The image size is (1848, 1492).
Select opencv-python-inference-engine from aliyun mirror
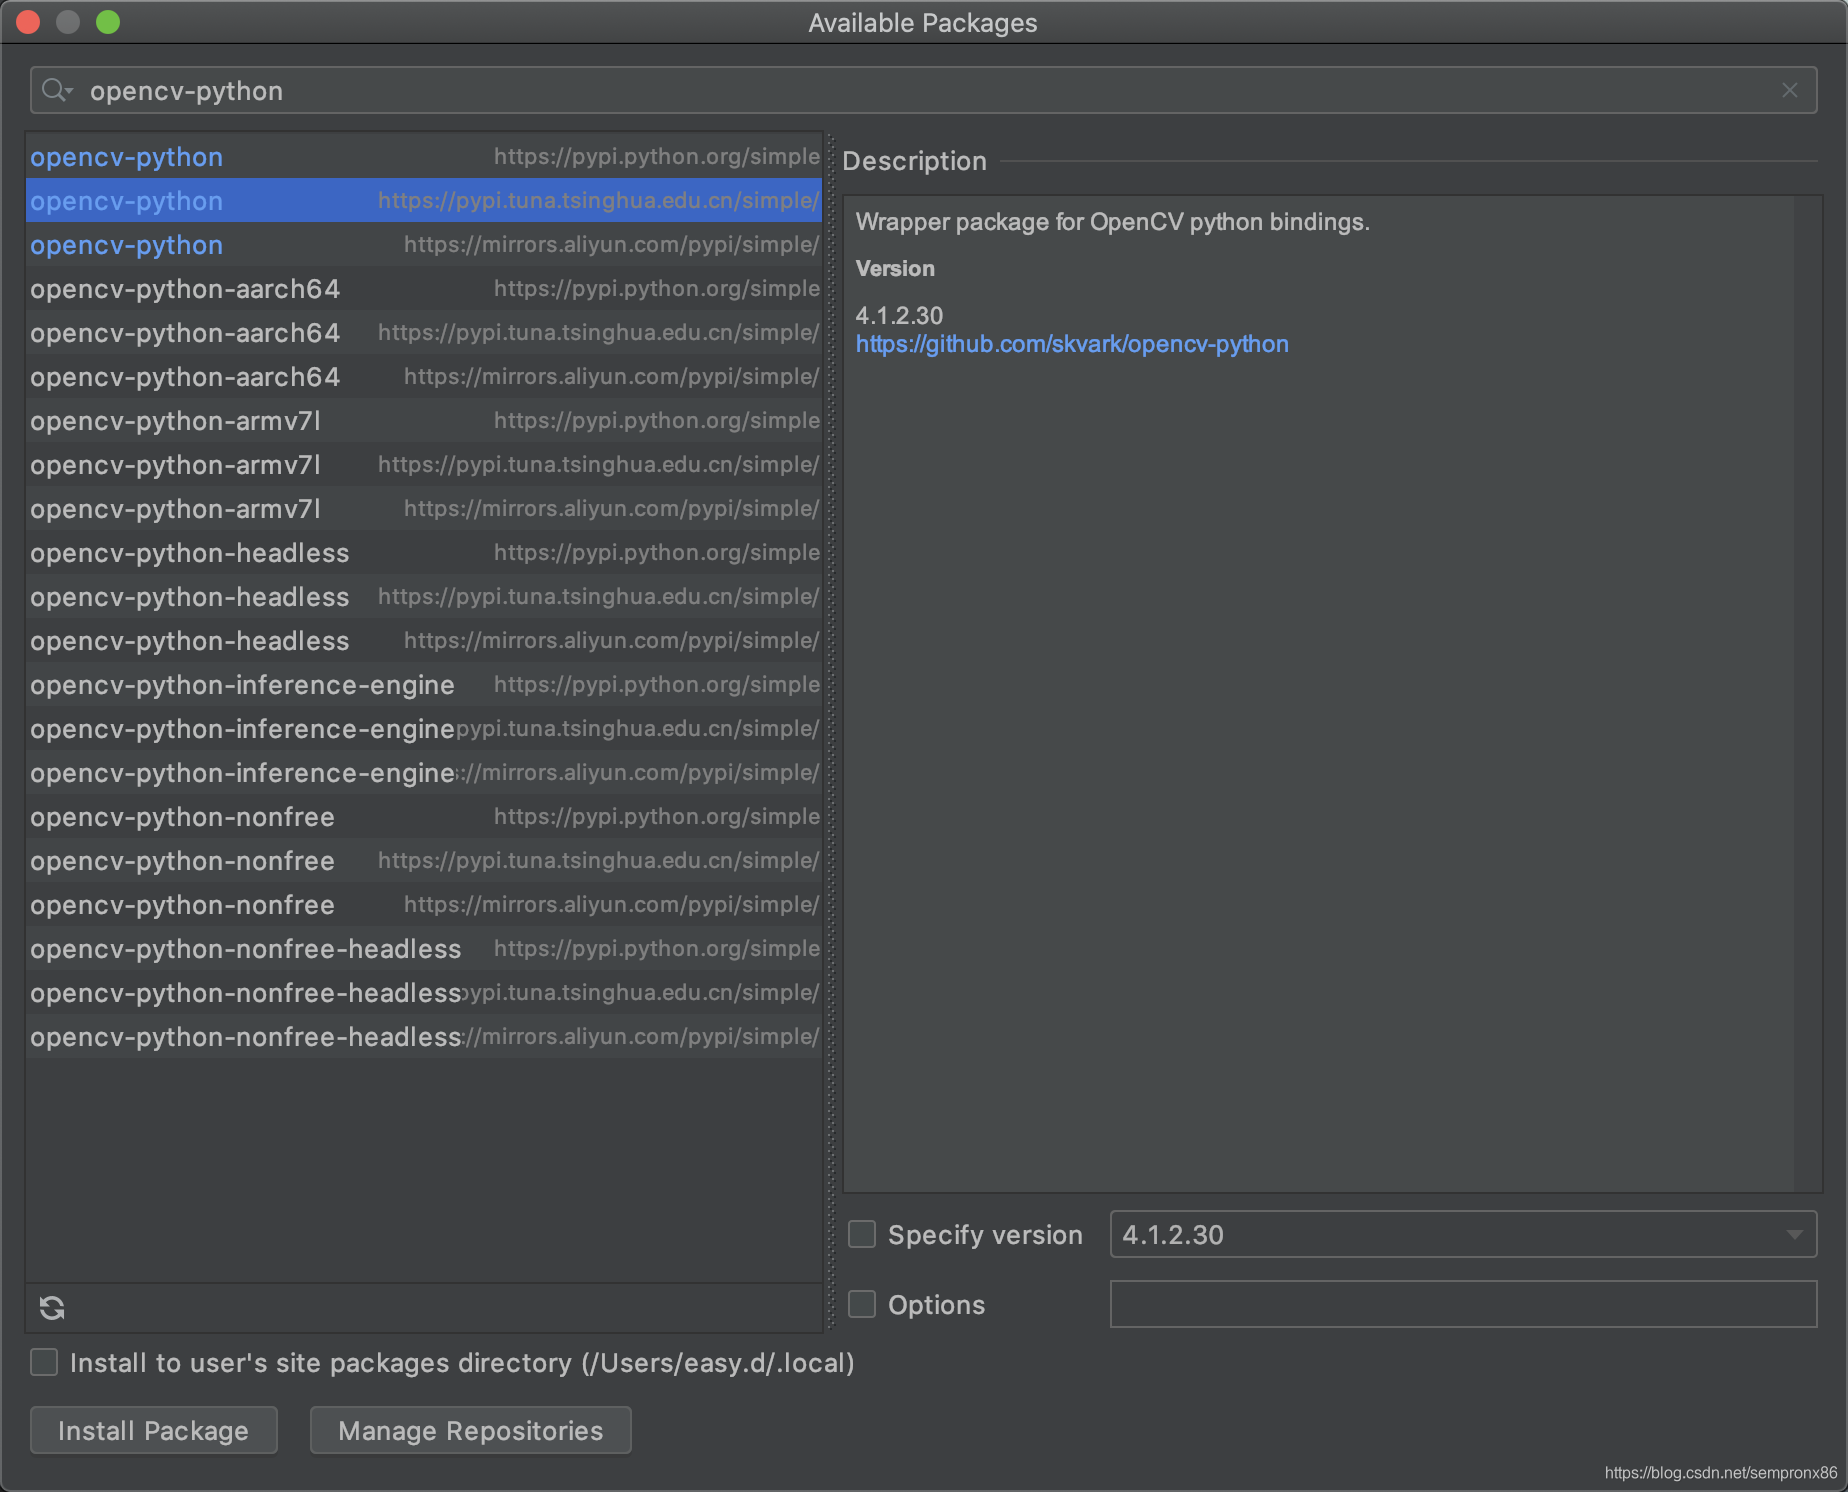tap(424, 773)
